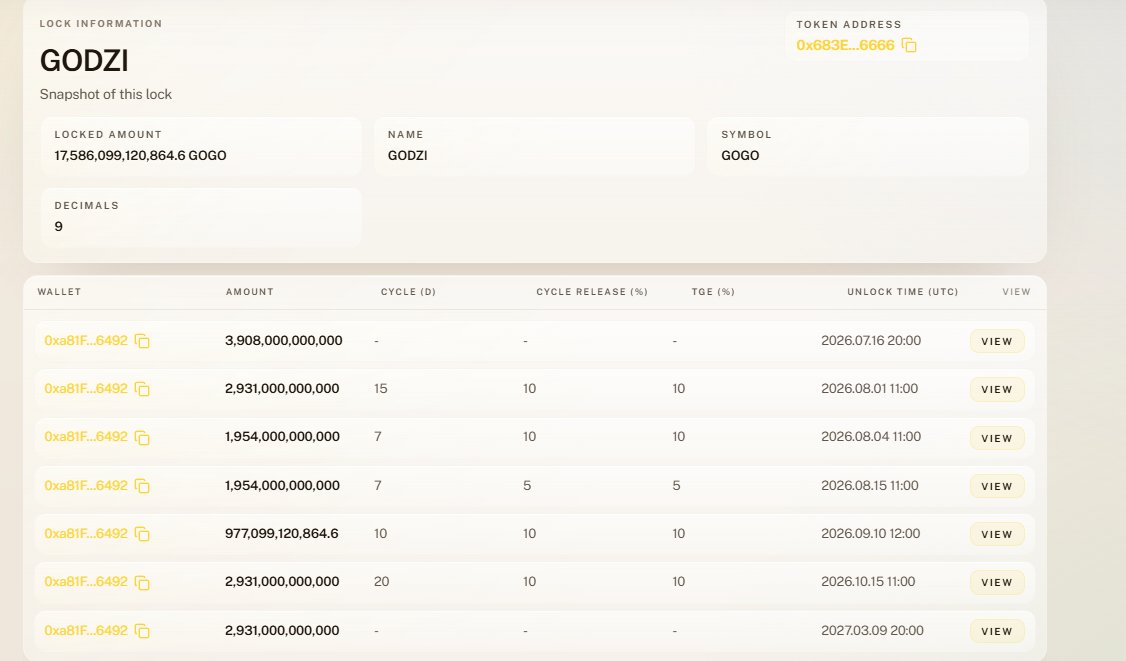Select the GOGO symbol value
This screenshot has height=661, width=1126.
tap(740, 155)
